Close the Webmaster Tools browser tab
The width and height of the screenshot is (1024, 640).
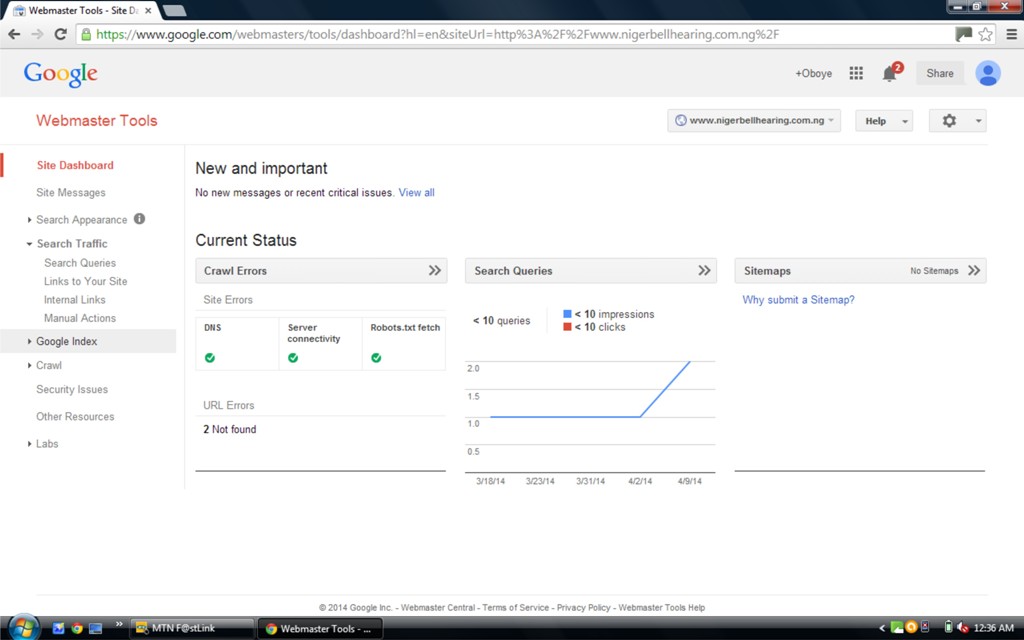coord(148,10)
